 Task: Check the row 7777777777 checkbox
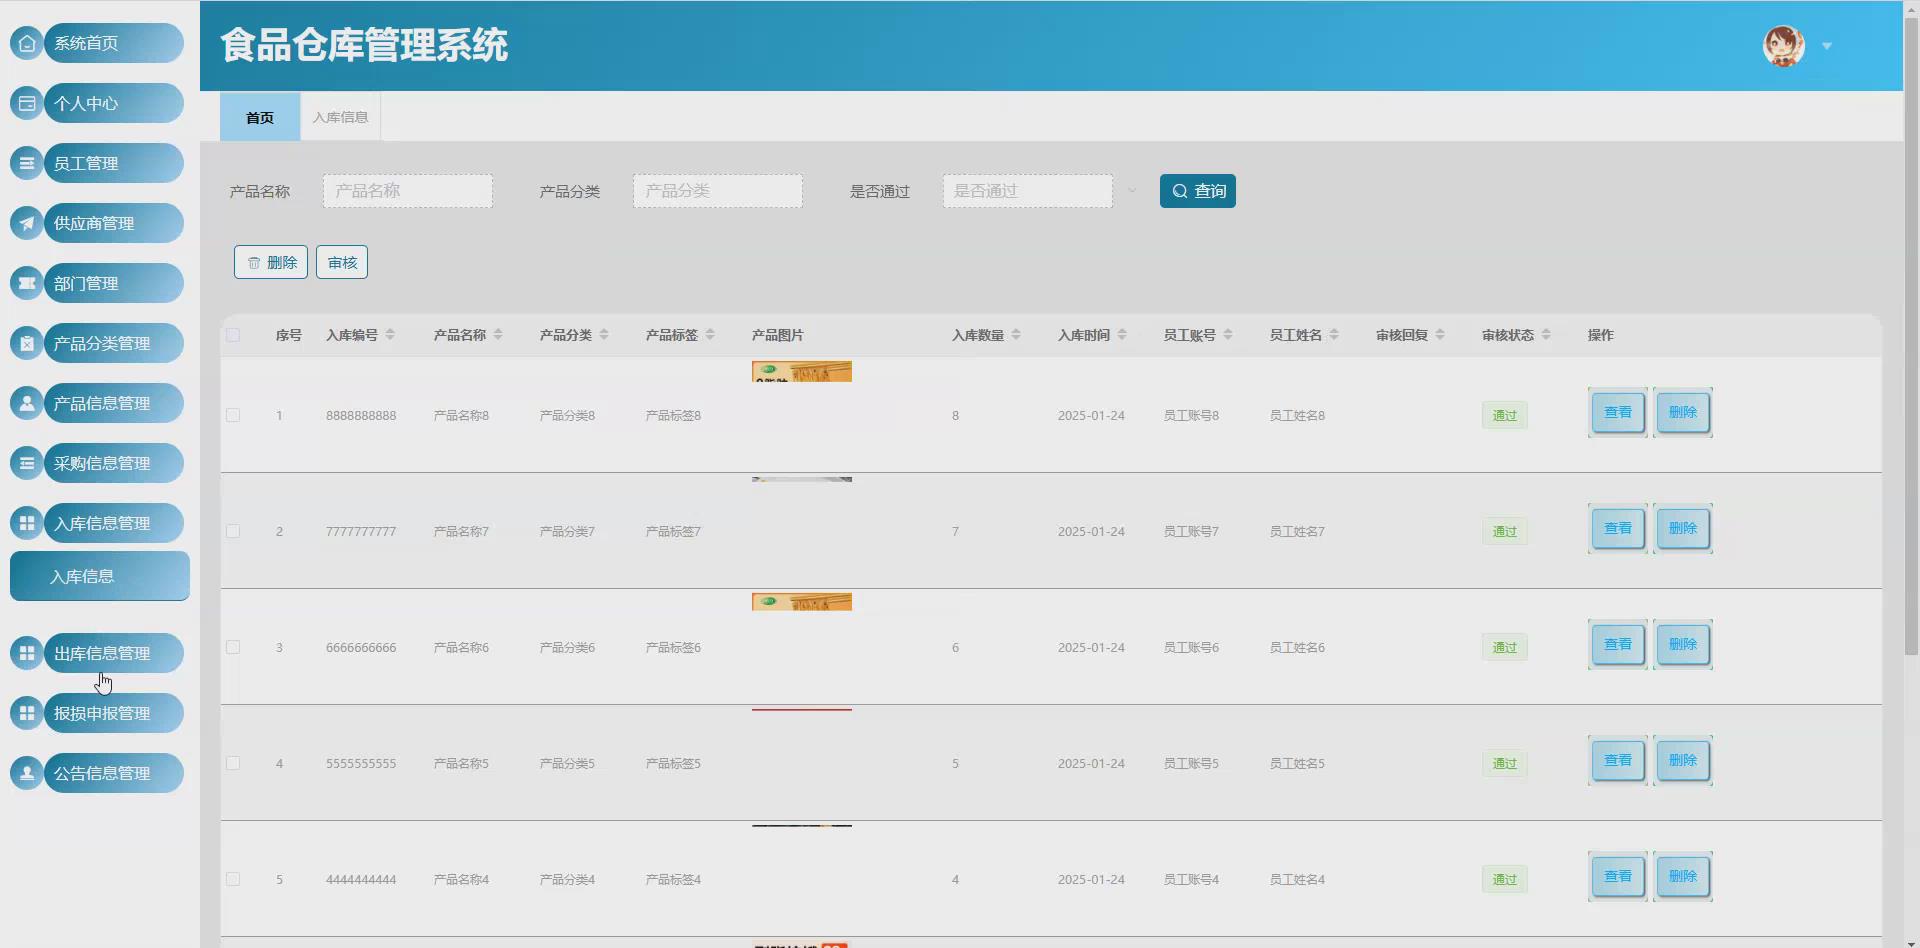233,531
